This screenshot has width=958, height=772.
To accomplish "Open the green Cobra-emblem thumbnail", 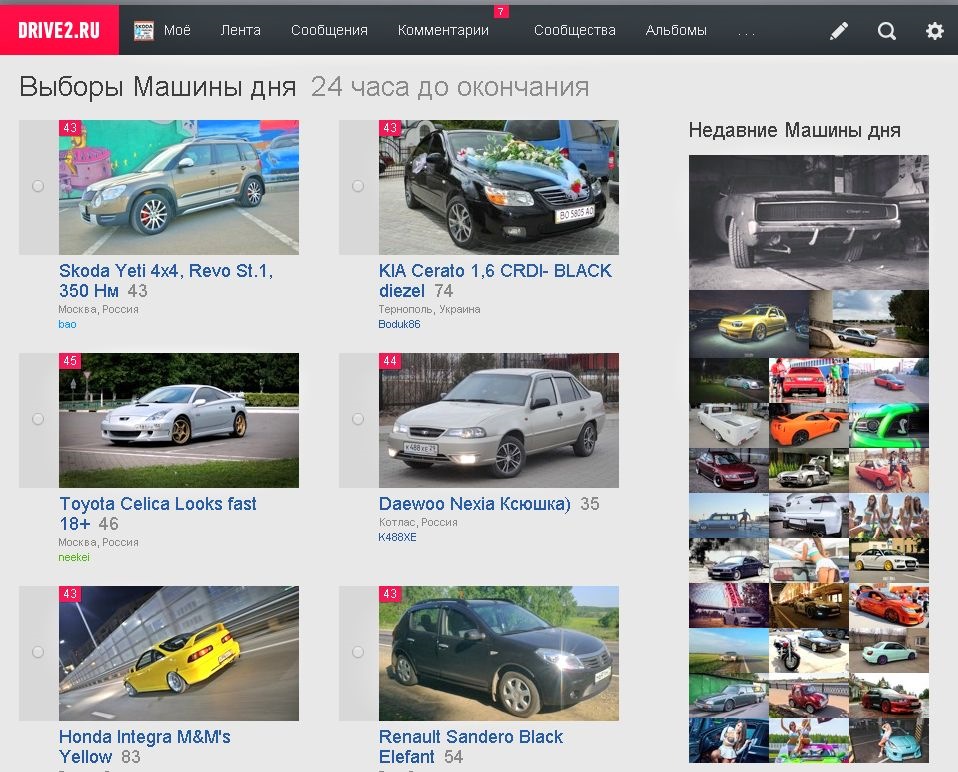I will click(x=889, y=425).
